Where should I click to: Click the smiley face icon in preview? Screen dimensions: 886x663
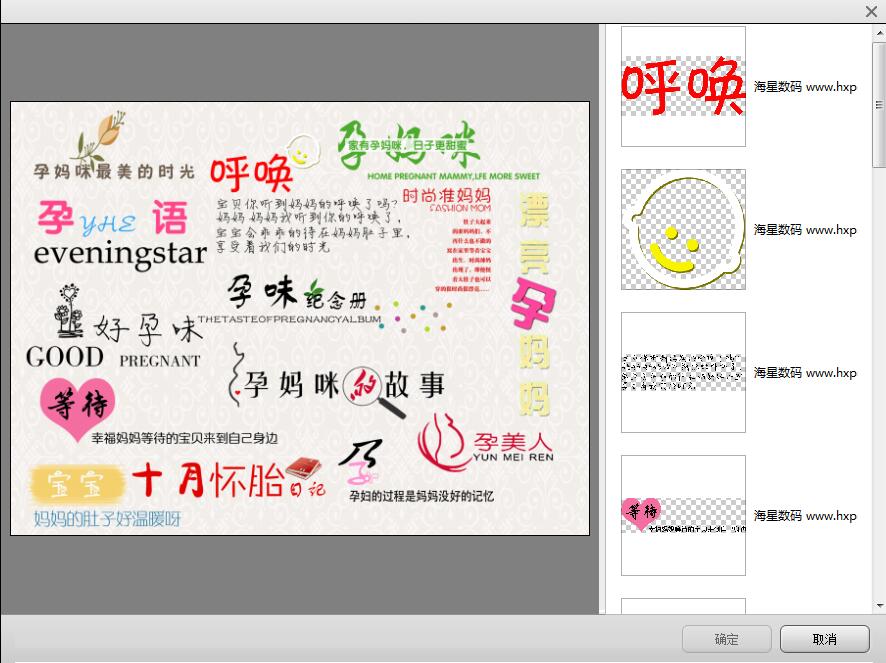[x=301, y=153]
